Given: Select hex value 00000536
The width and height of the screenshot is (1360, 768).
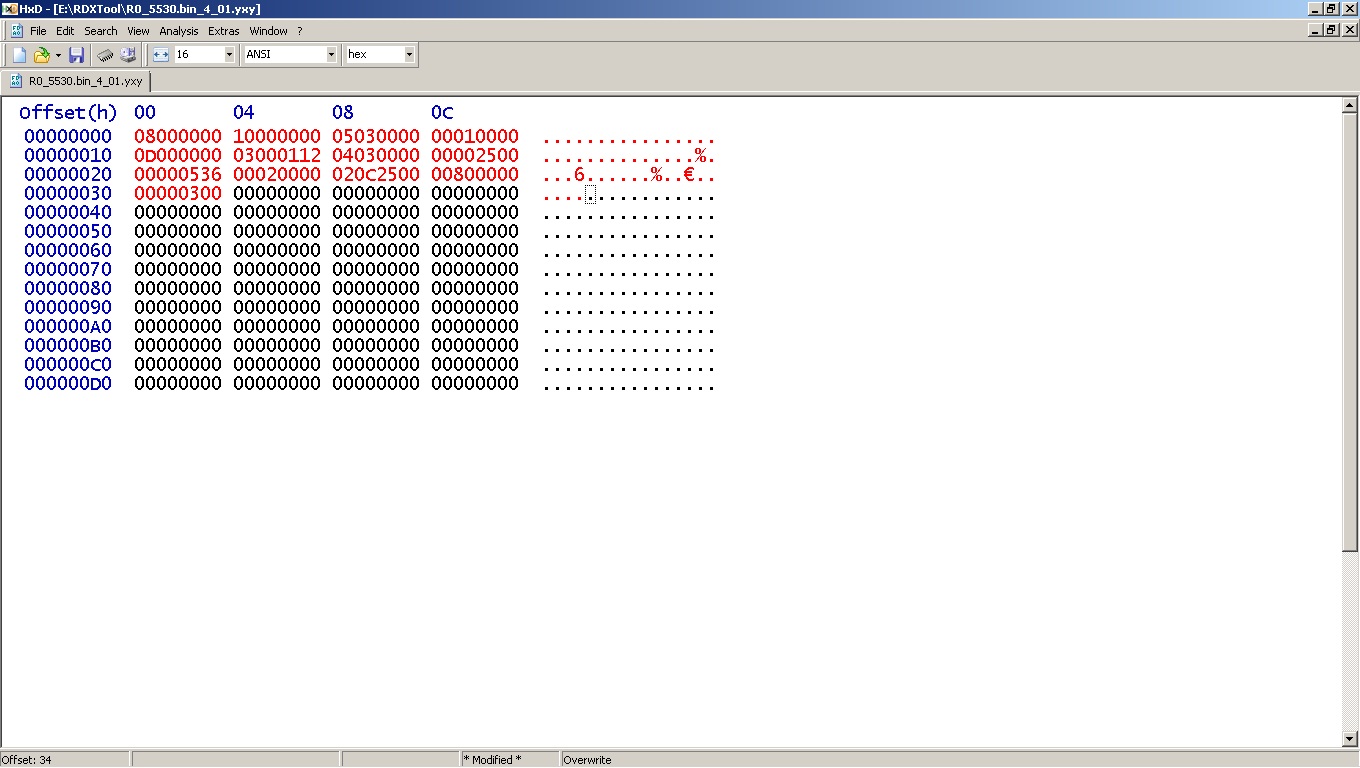Looking at the screenshot, I should pos(178,174).
